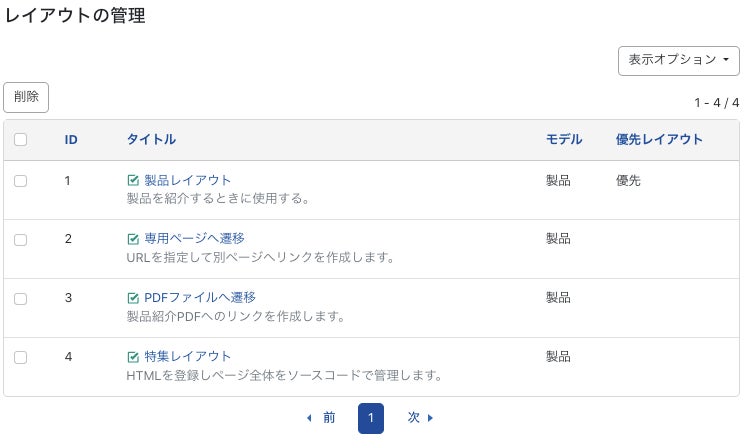
Task: Click the green status icon beside PDFファイルへ遷移
Action: 133,298
